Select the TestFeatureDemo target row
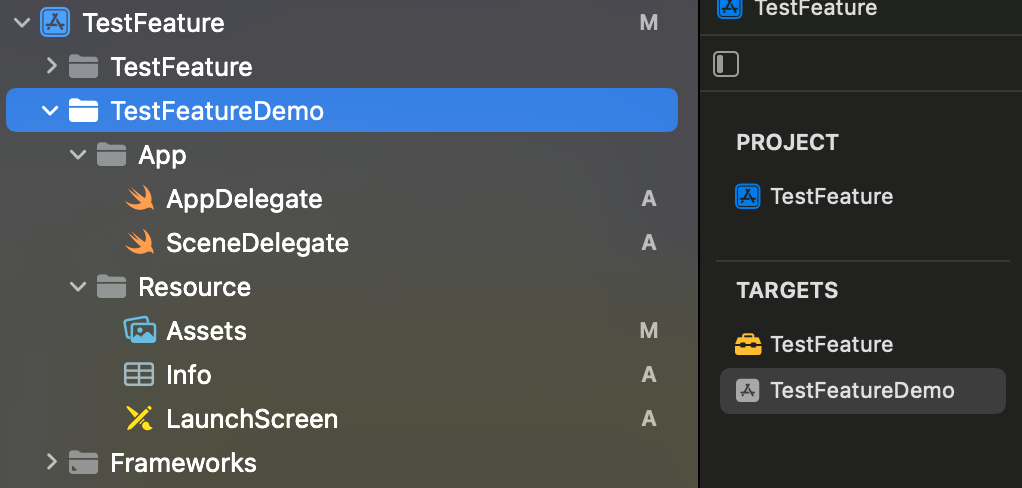Viewport: 1022px width, 488px height. (x=862, y=391)
